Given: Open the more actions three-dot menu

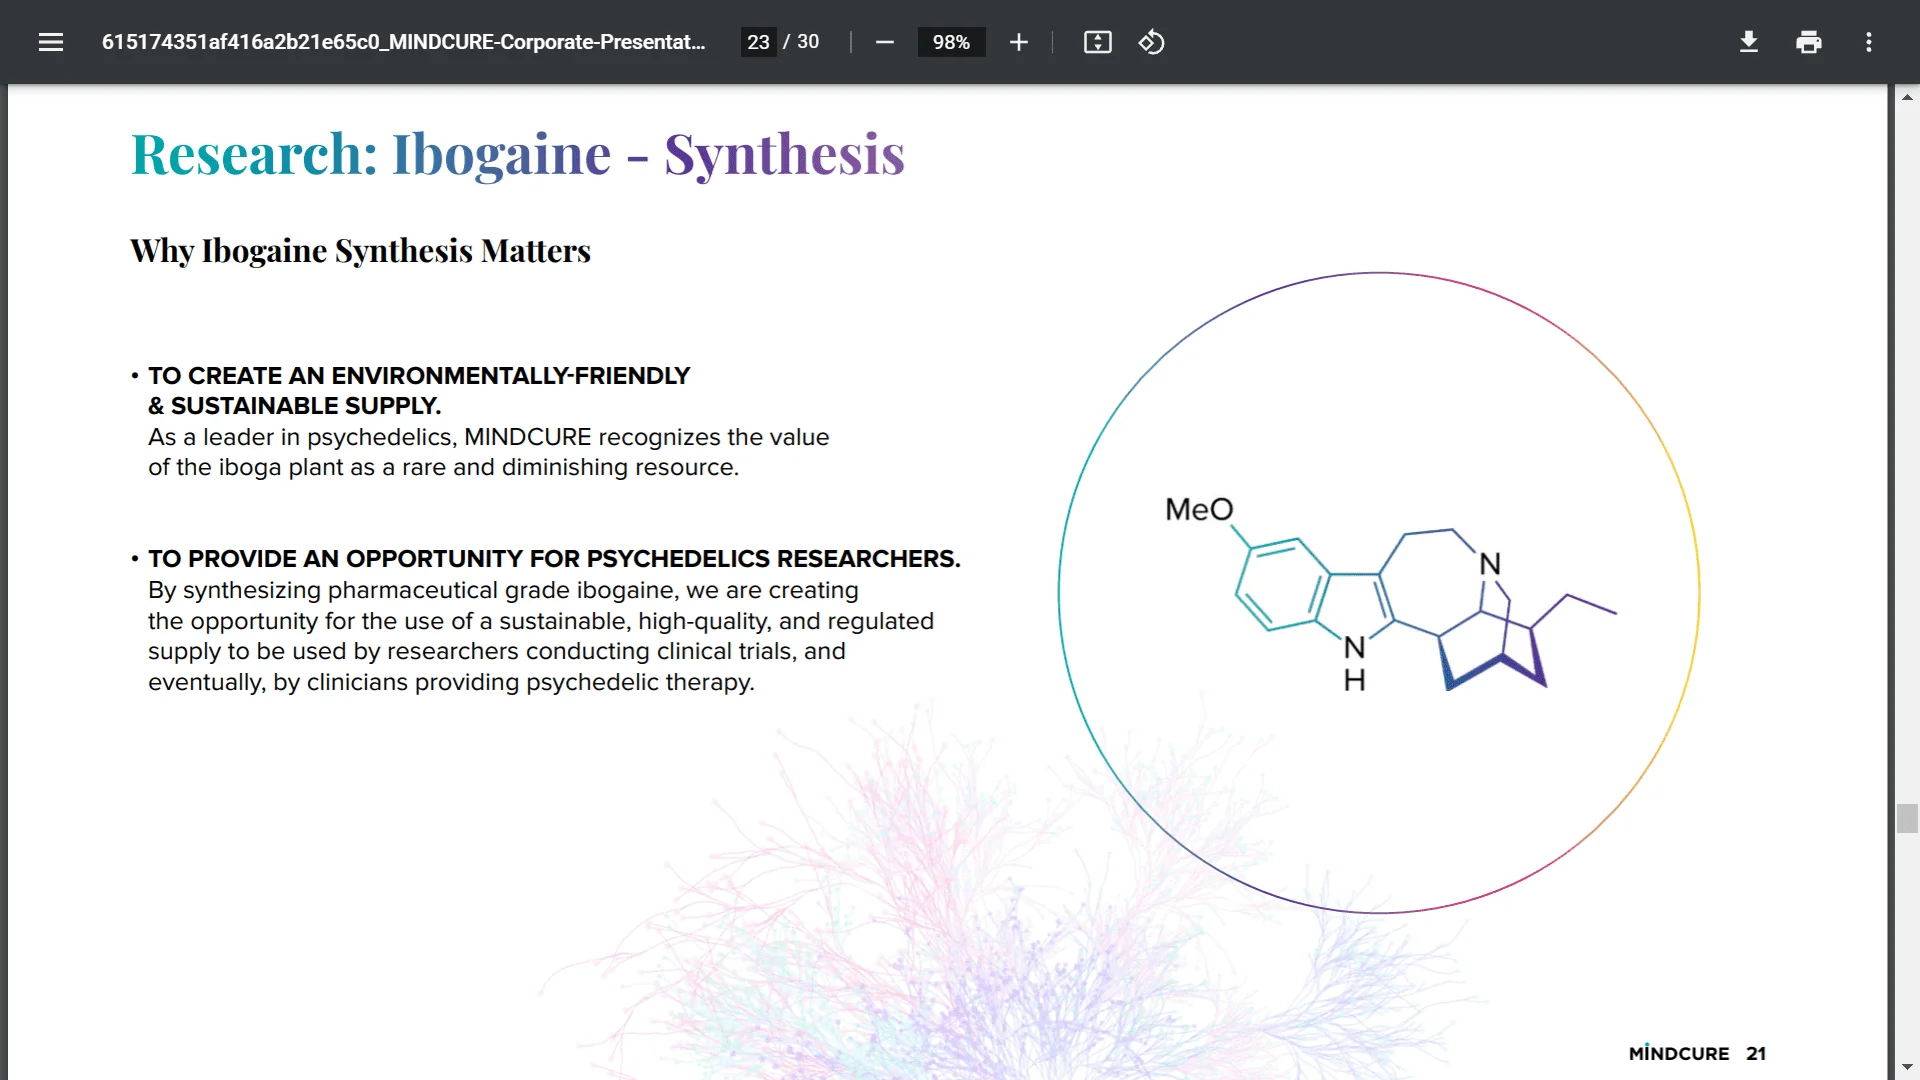Looking at the screenshot, I should click(1868, 42).
